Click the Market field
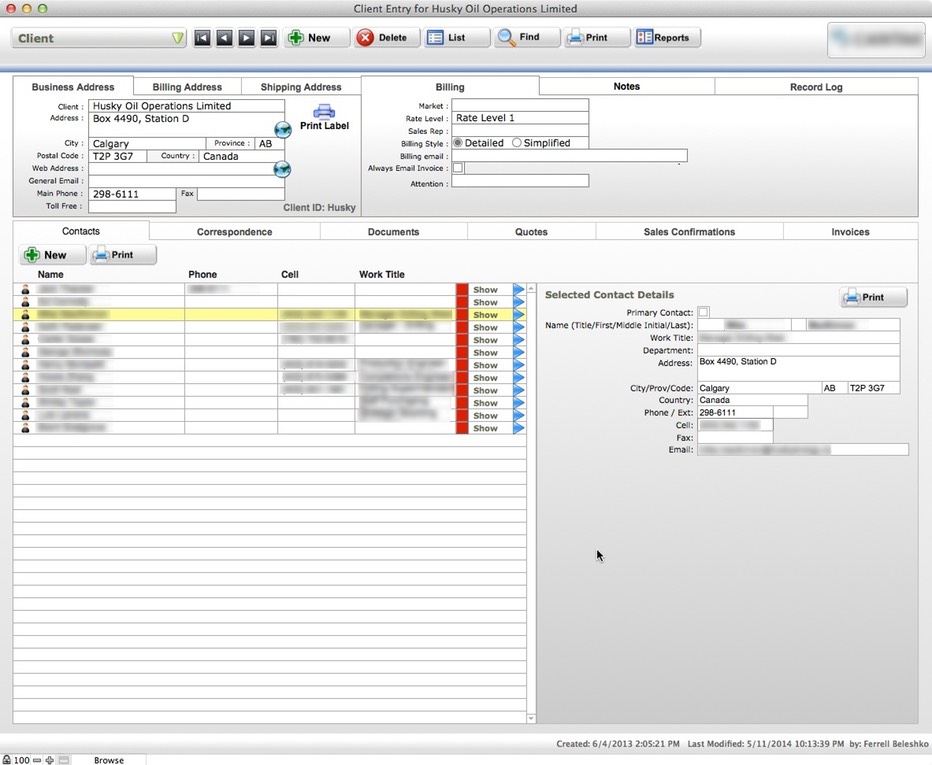This screenshot has height=765, width=932. [x=520, y=105]
